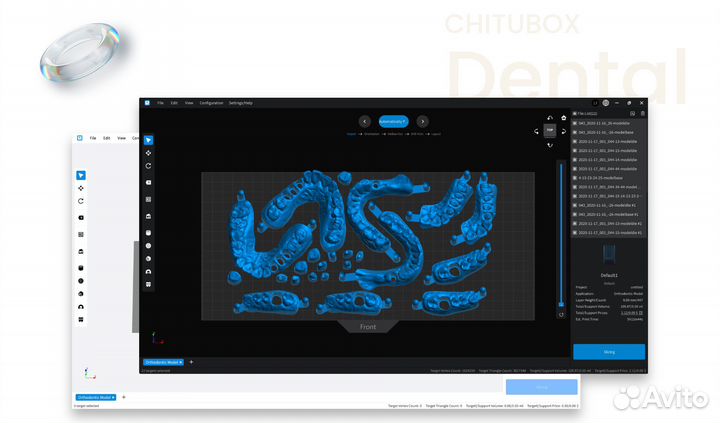The width and height of the screenshot is (720, 423).
Task: Click the blue Automatically button
Action: tap(394, 122)
